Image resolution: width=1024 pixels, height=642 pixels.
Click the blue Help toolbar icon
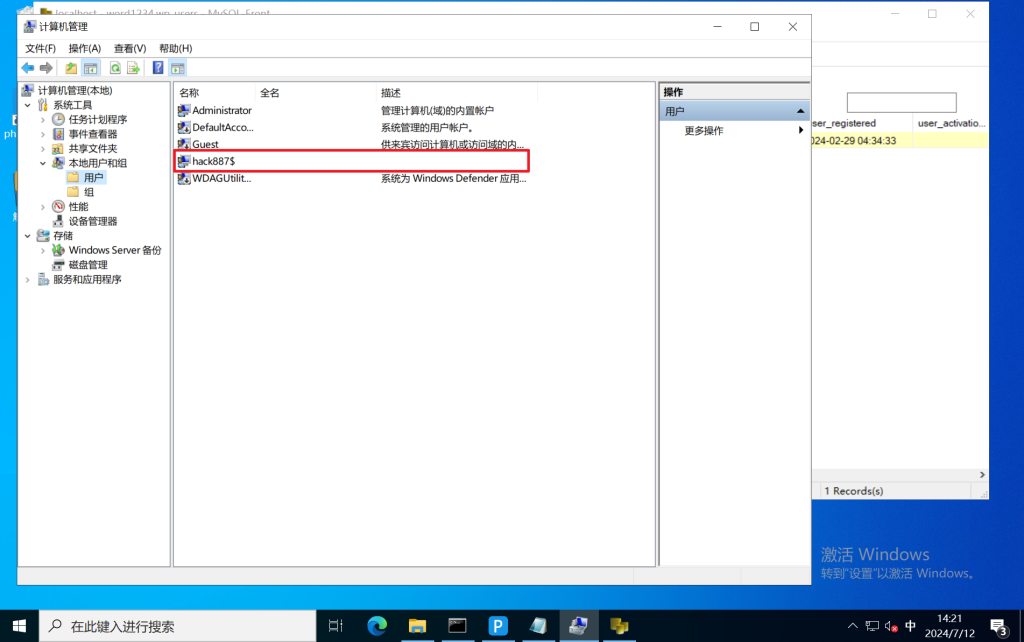pyautogui.click(x=158, y=68)
